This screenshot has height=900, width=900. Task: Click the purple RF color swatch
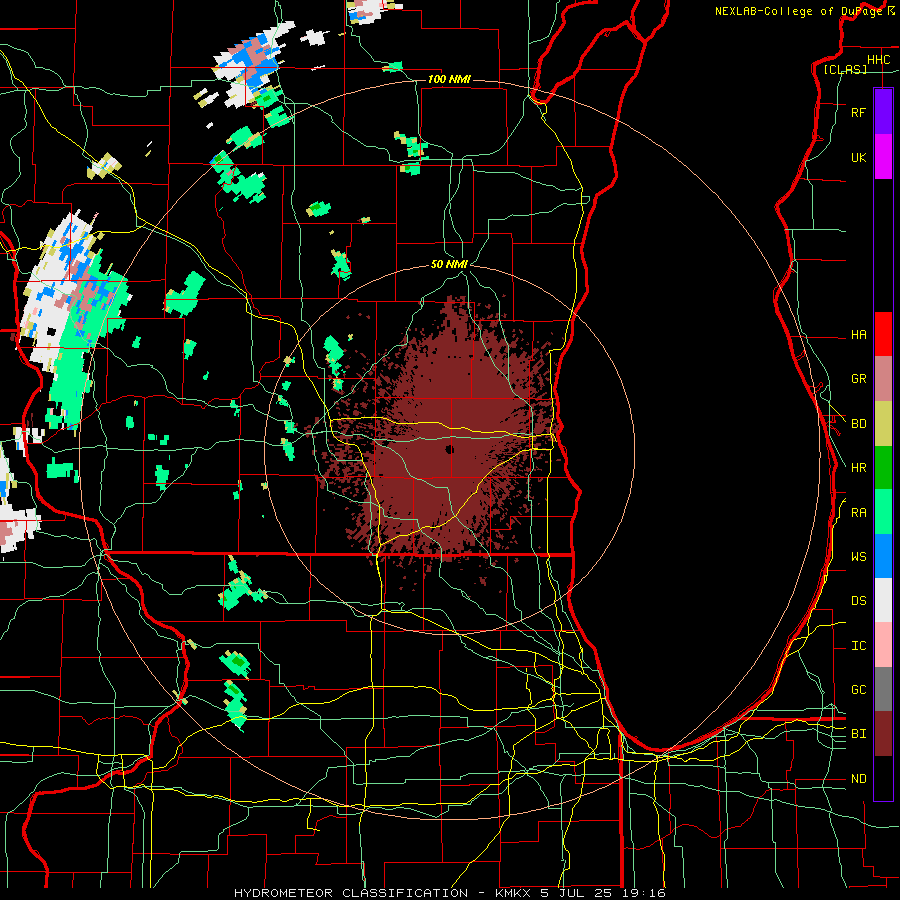pyautogui.click(x=883, y=112)
